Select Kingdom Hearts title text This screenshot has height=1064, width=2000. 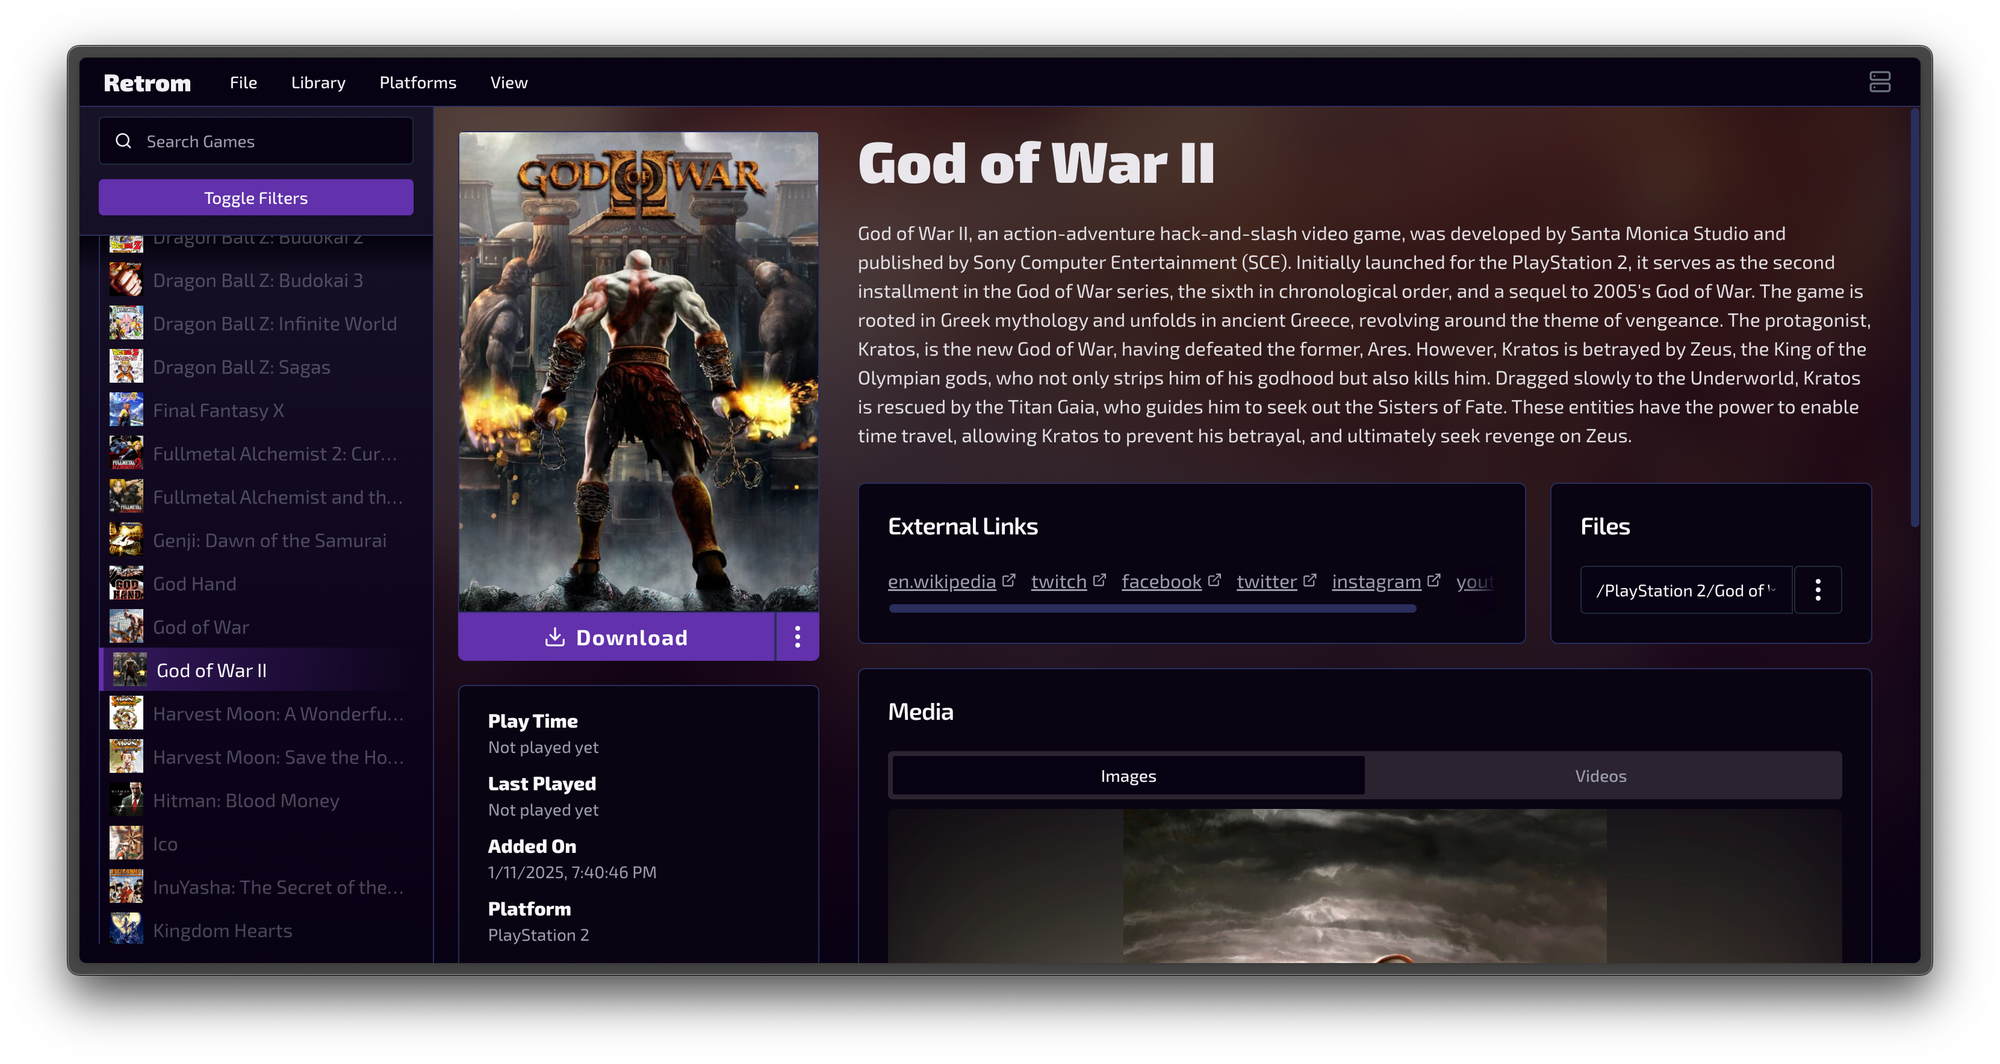tap(223, 930)
